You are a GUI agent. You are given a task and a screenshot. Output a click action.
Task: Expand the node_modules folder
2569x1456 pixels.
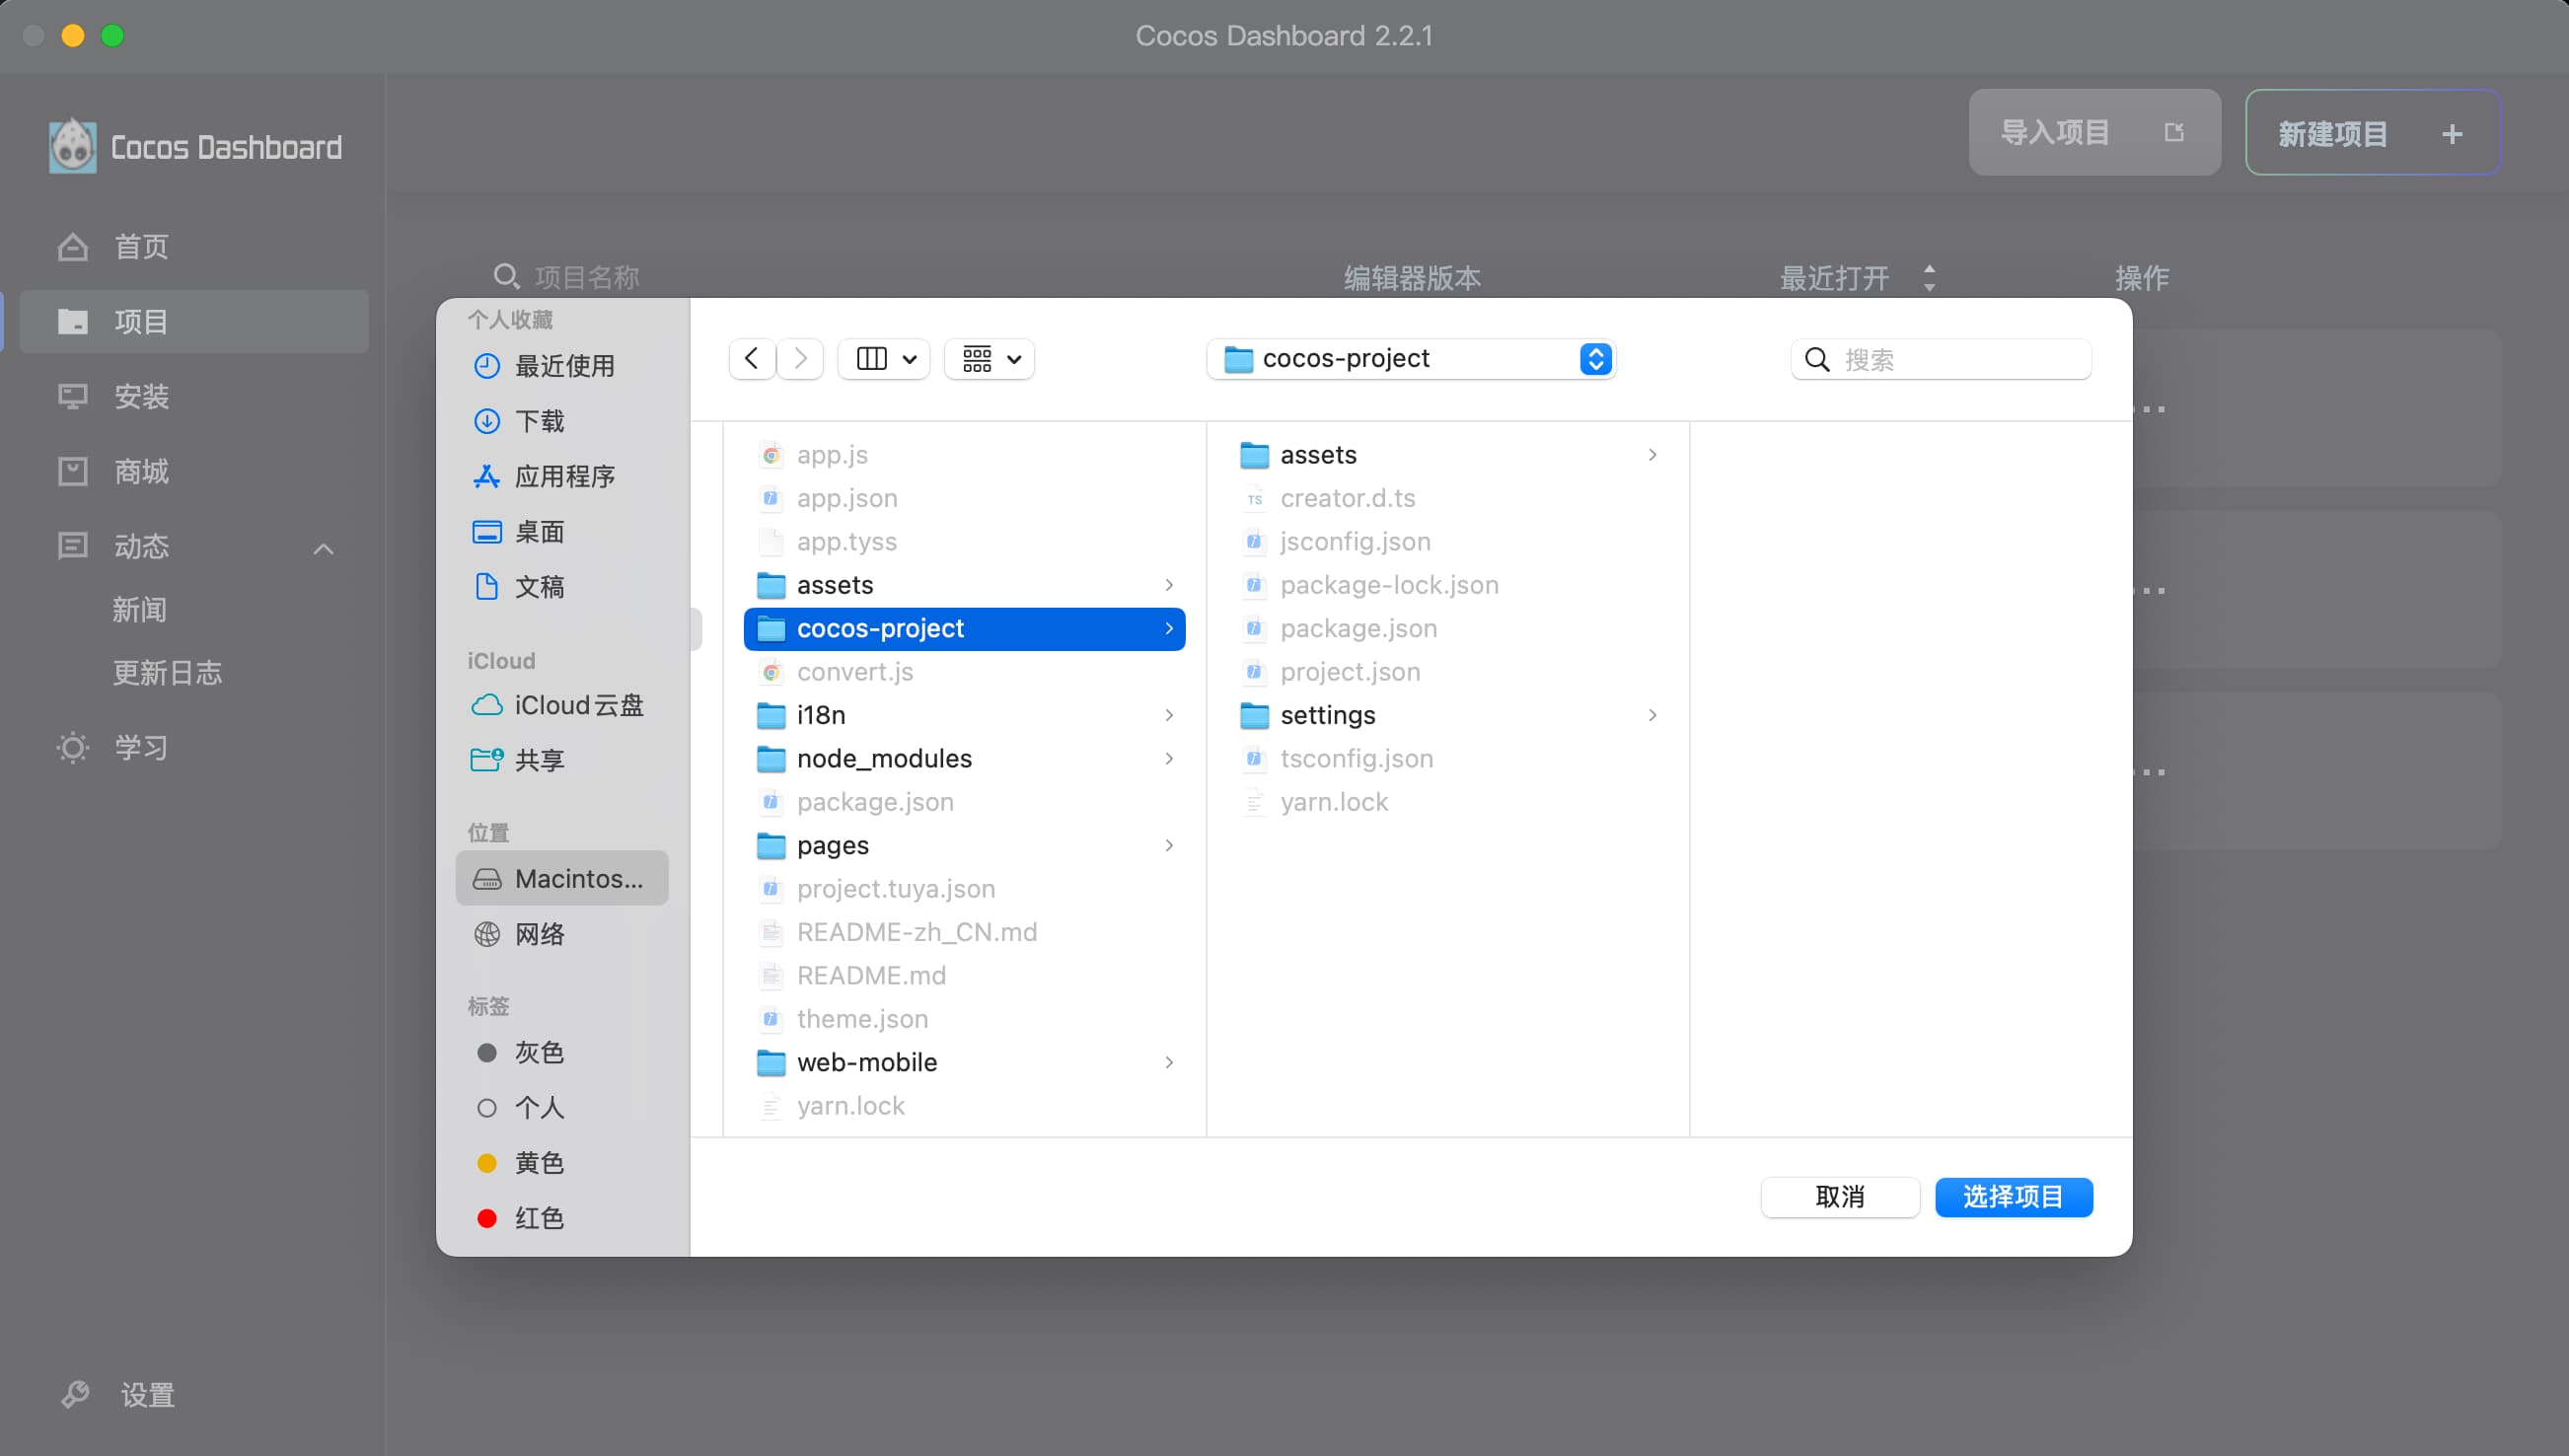coord(884,759)
